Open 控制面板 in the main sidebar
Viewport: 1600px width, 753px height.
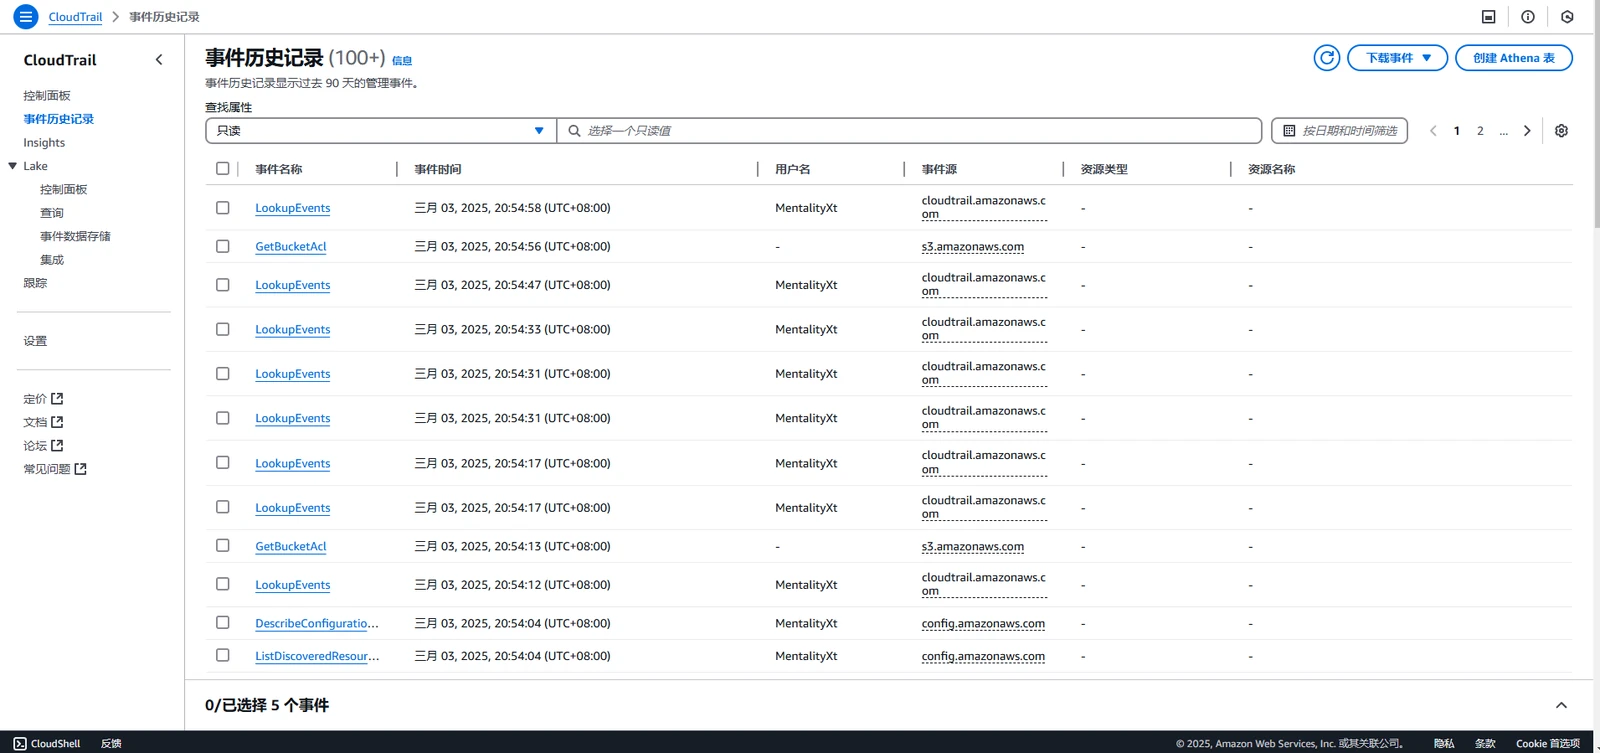[47, 96]
